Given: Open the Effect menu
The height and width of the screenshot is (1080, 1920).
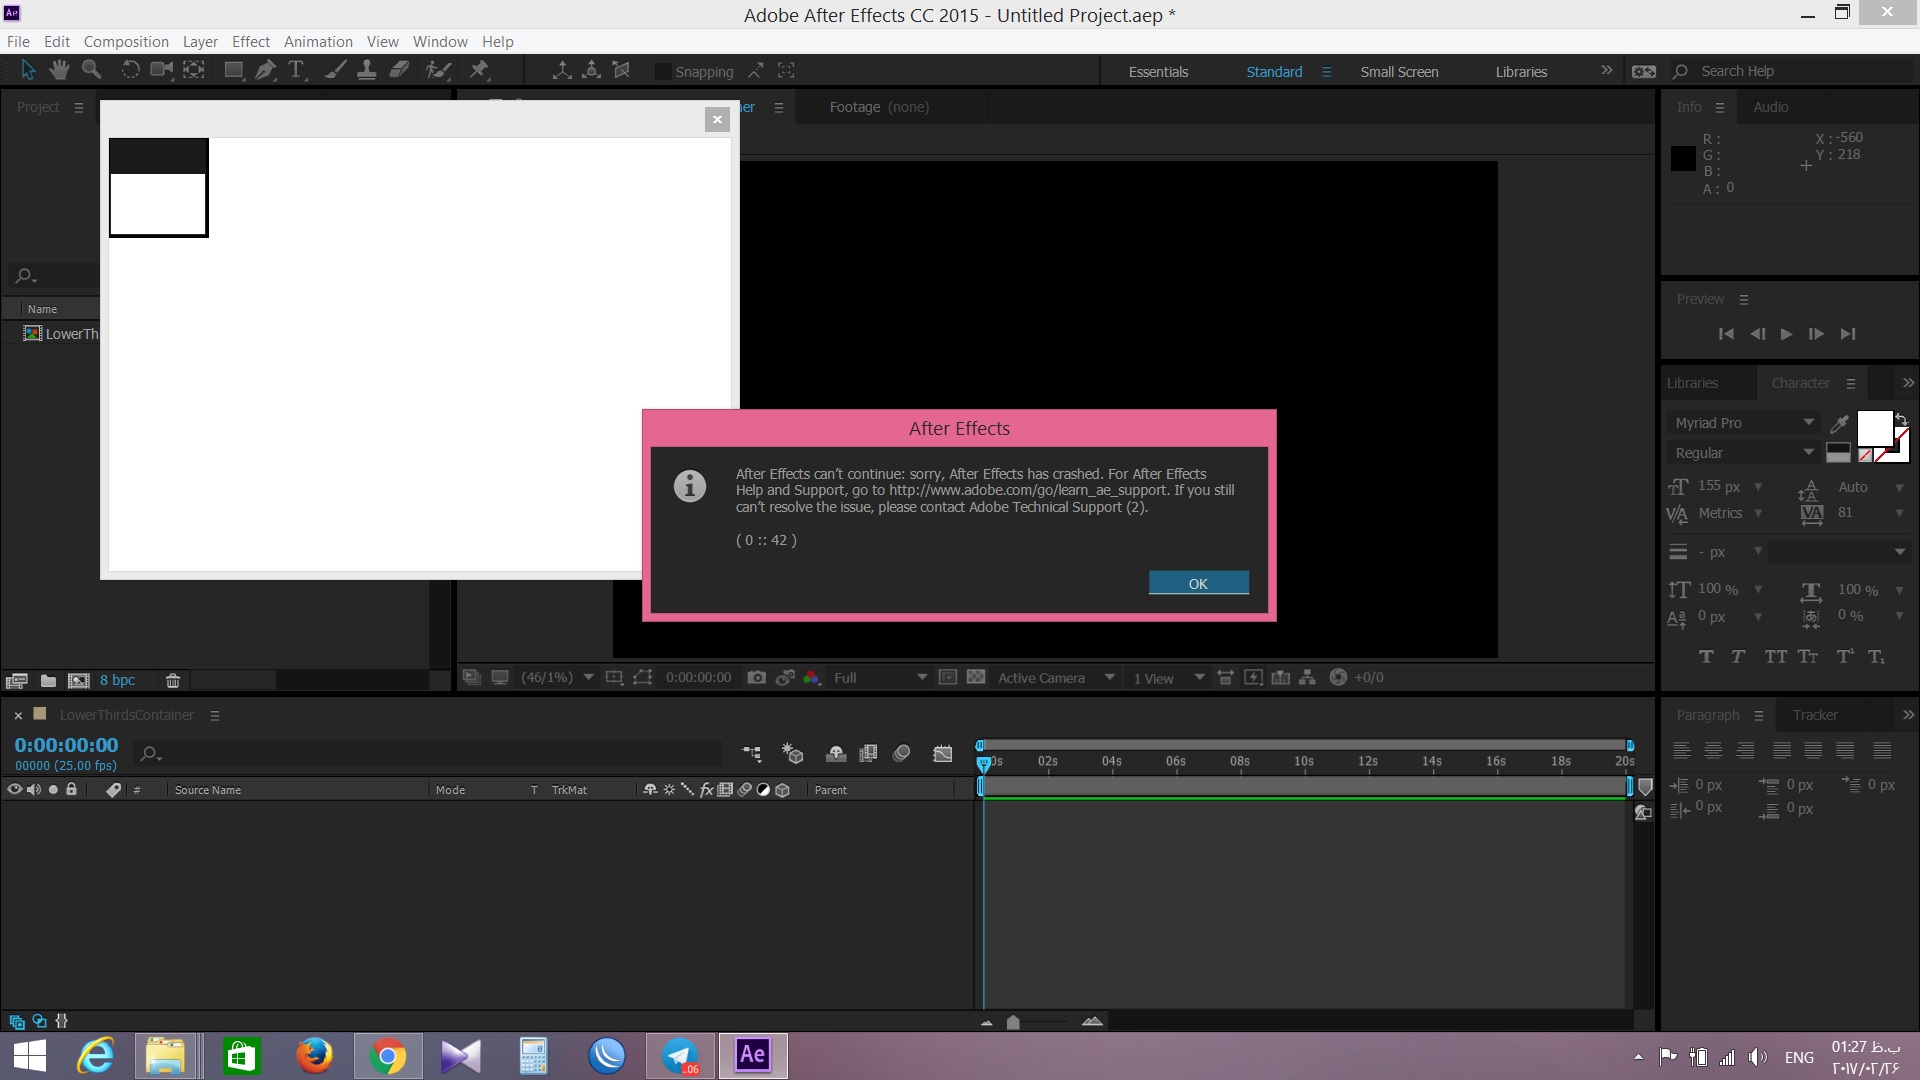Looking at the screenshot, I should tap(251, 42).
